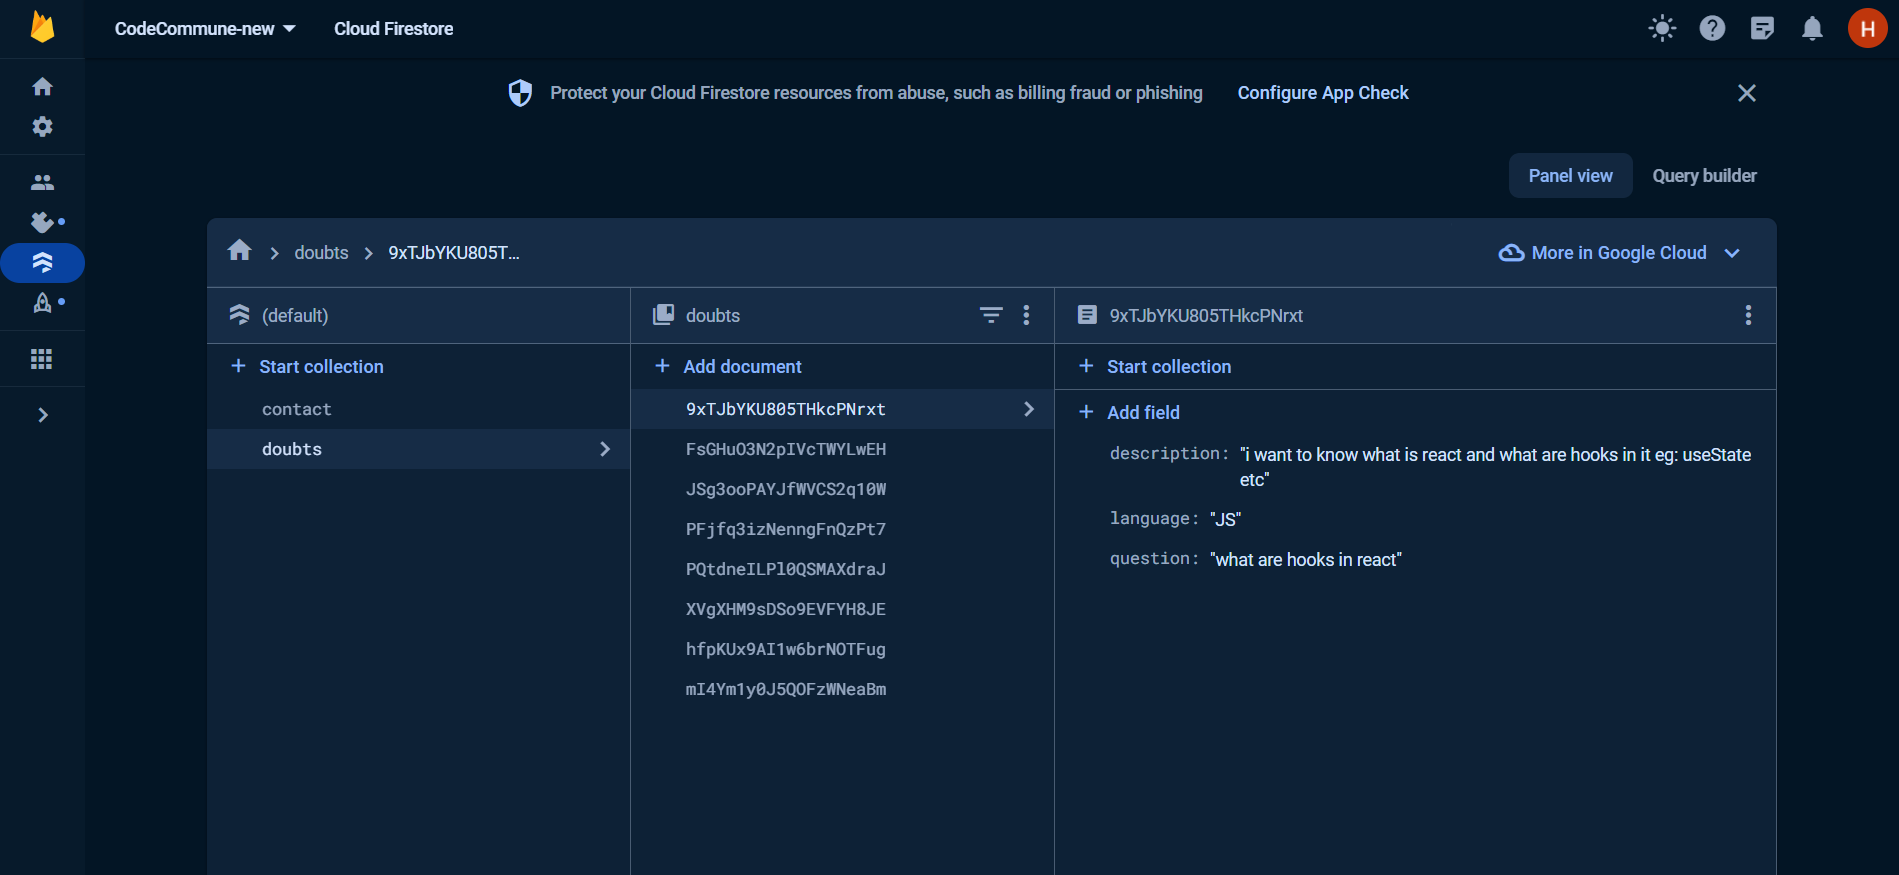This screenshot has width=1899, height=875.
Task: Open all products grid icon
Action: (42, 359)
